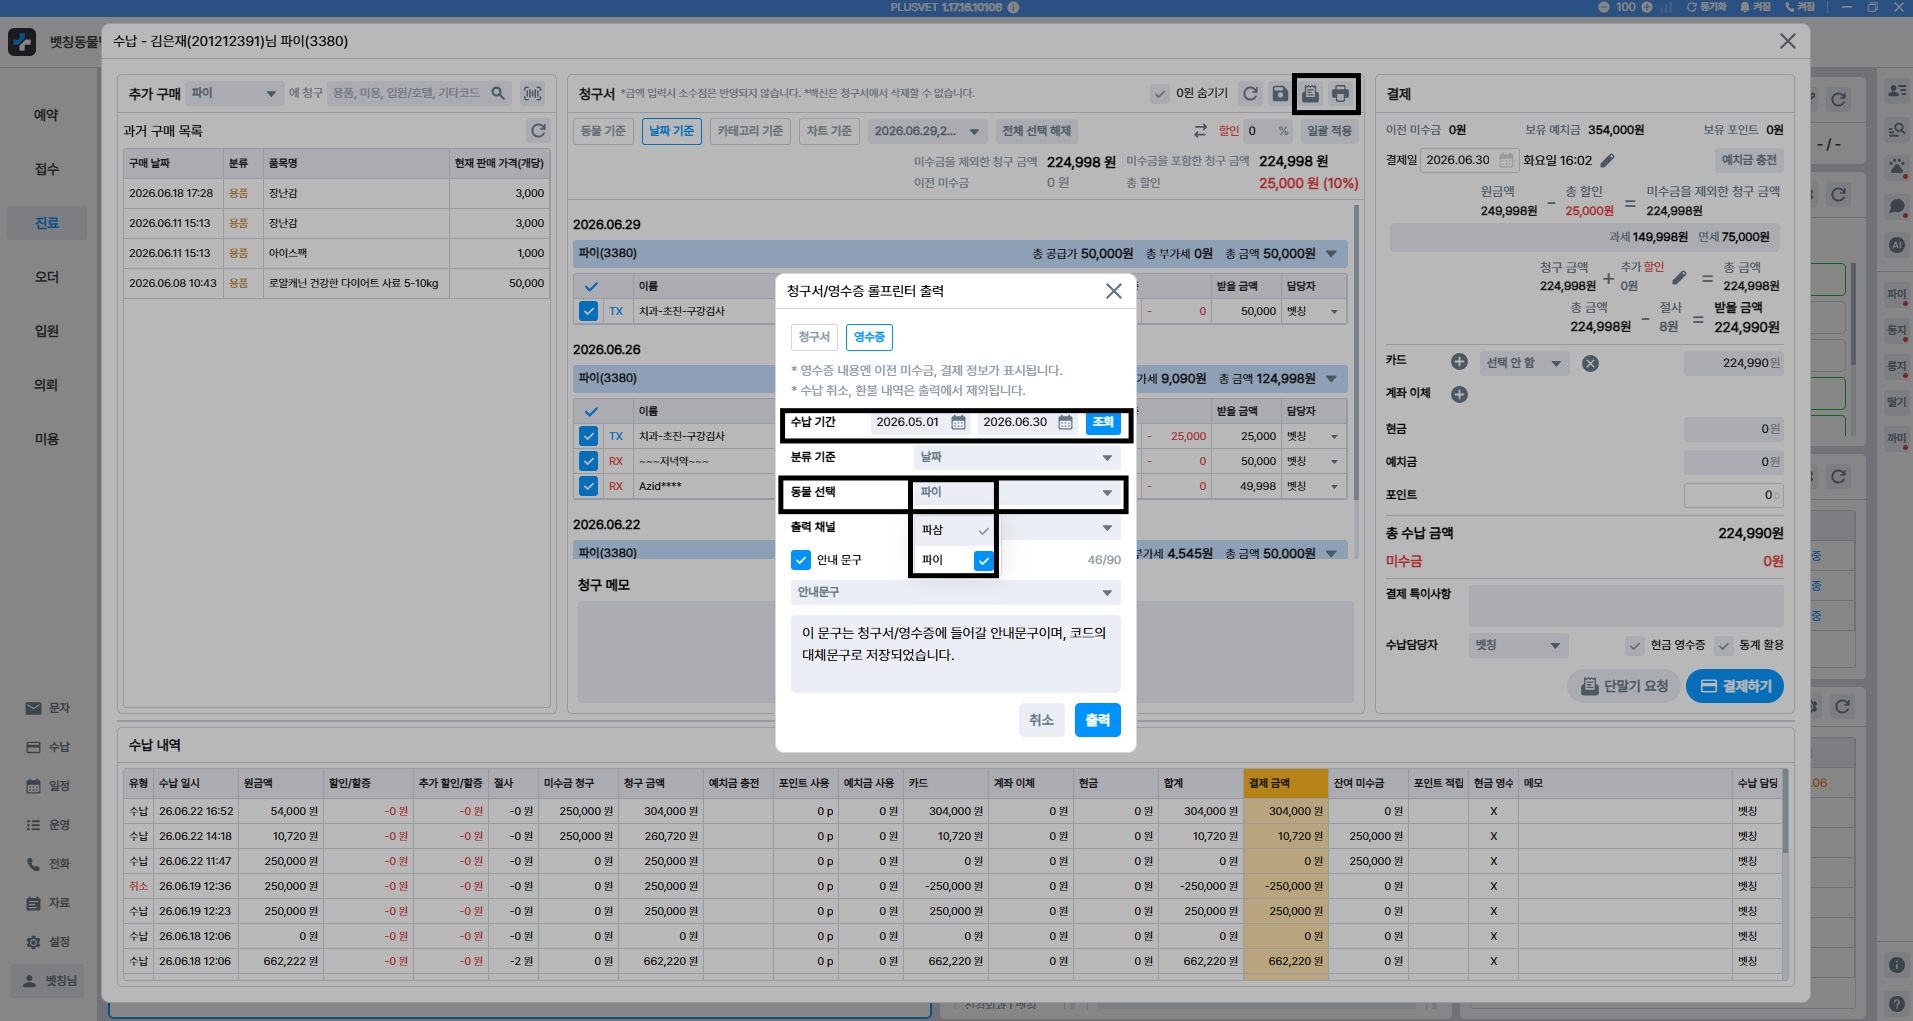
Task: Collapse the 2026.06.29 파이(3380) invoice group
Action: coord(1331,254)
